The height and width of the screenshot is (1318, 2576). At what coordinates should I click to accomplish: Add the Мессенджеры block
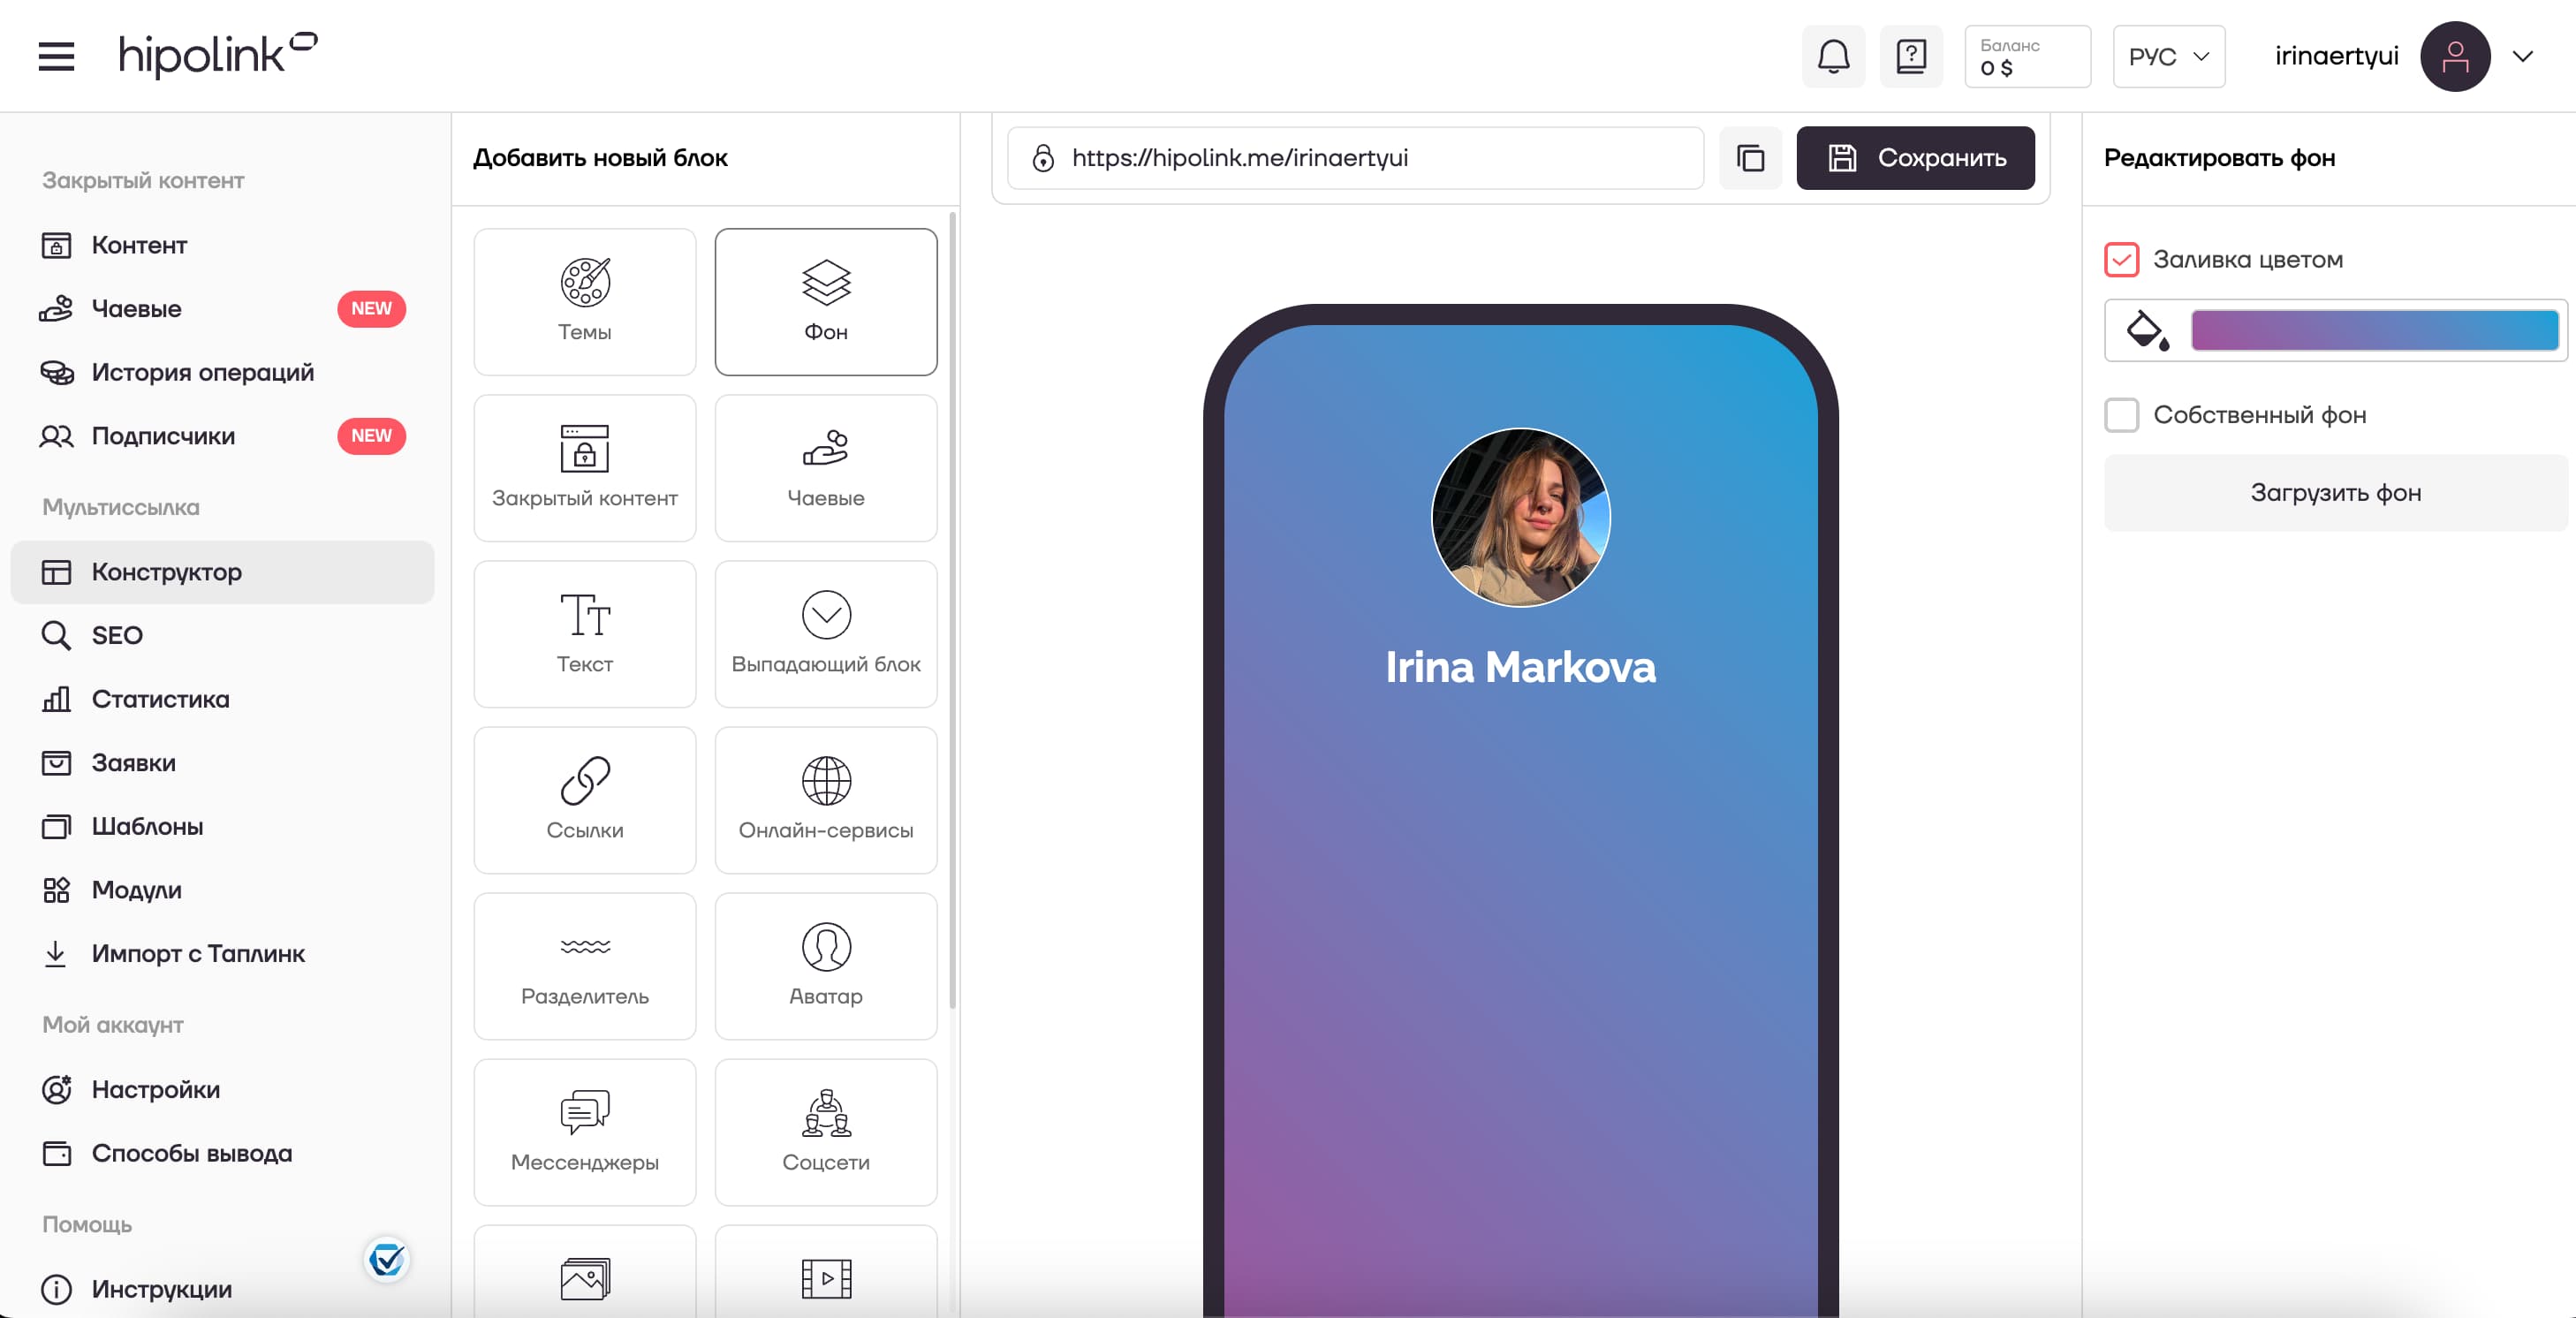click(x=585, y=1132)
